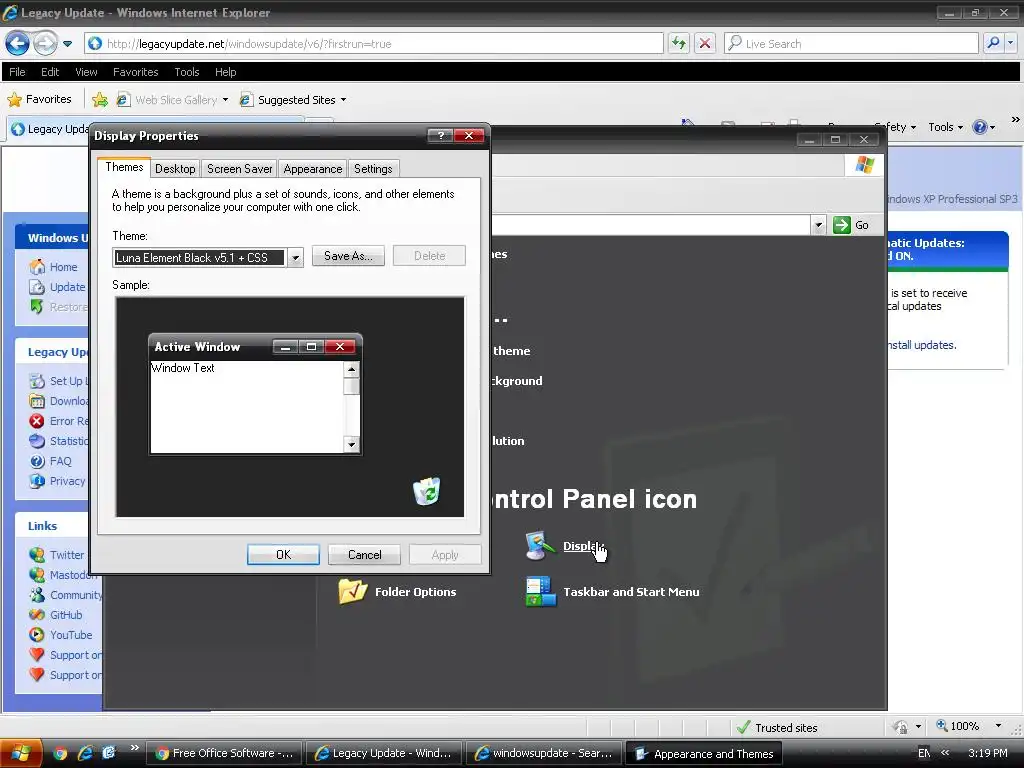The height and width of the screenshot is (768, 1024).
Task: Click the Live Search magnifier button
Action: [x=993, y=44]
